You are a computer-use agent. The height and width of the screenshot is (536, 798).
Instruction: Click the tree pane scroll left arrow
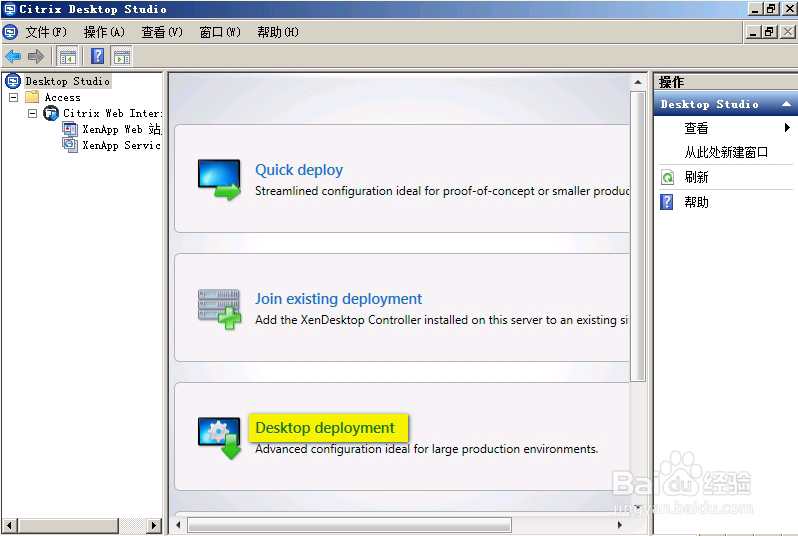point(10,525)
